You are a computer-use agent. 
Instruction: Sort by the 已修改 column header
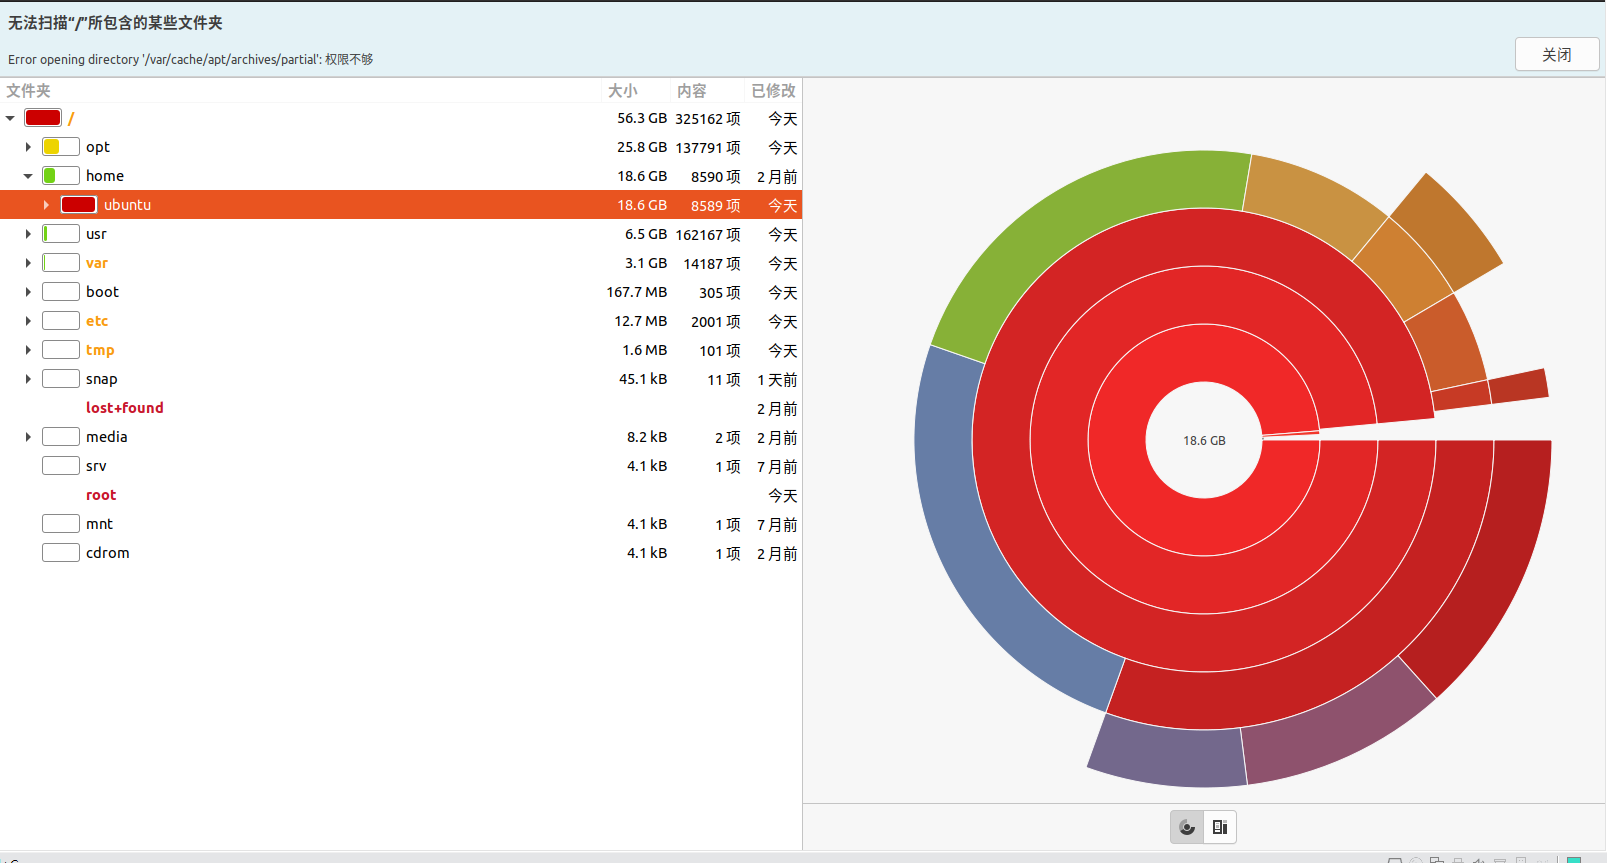pos(773,91)
